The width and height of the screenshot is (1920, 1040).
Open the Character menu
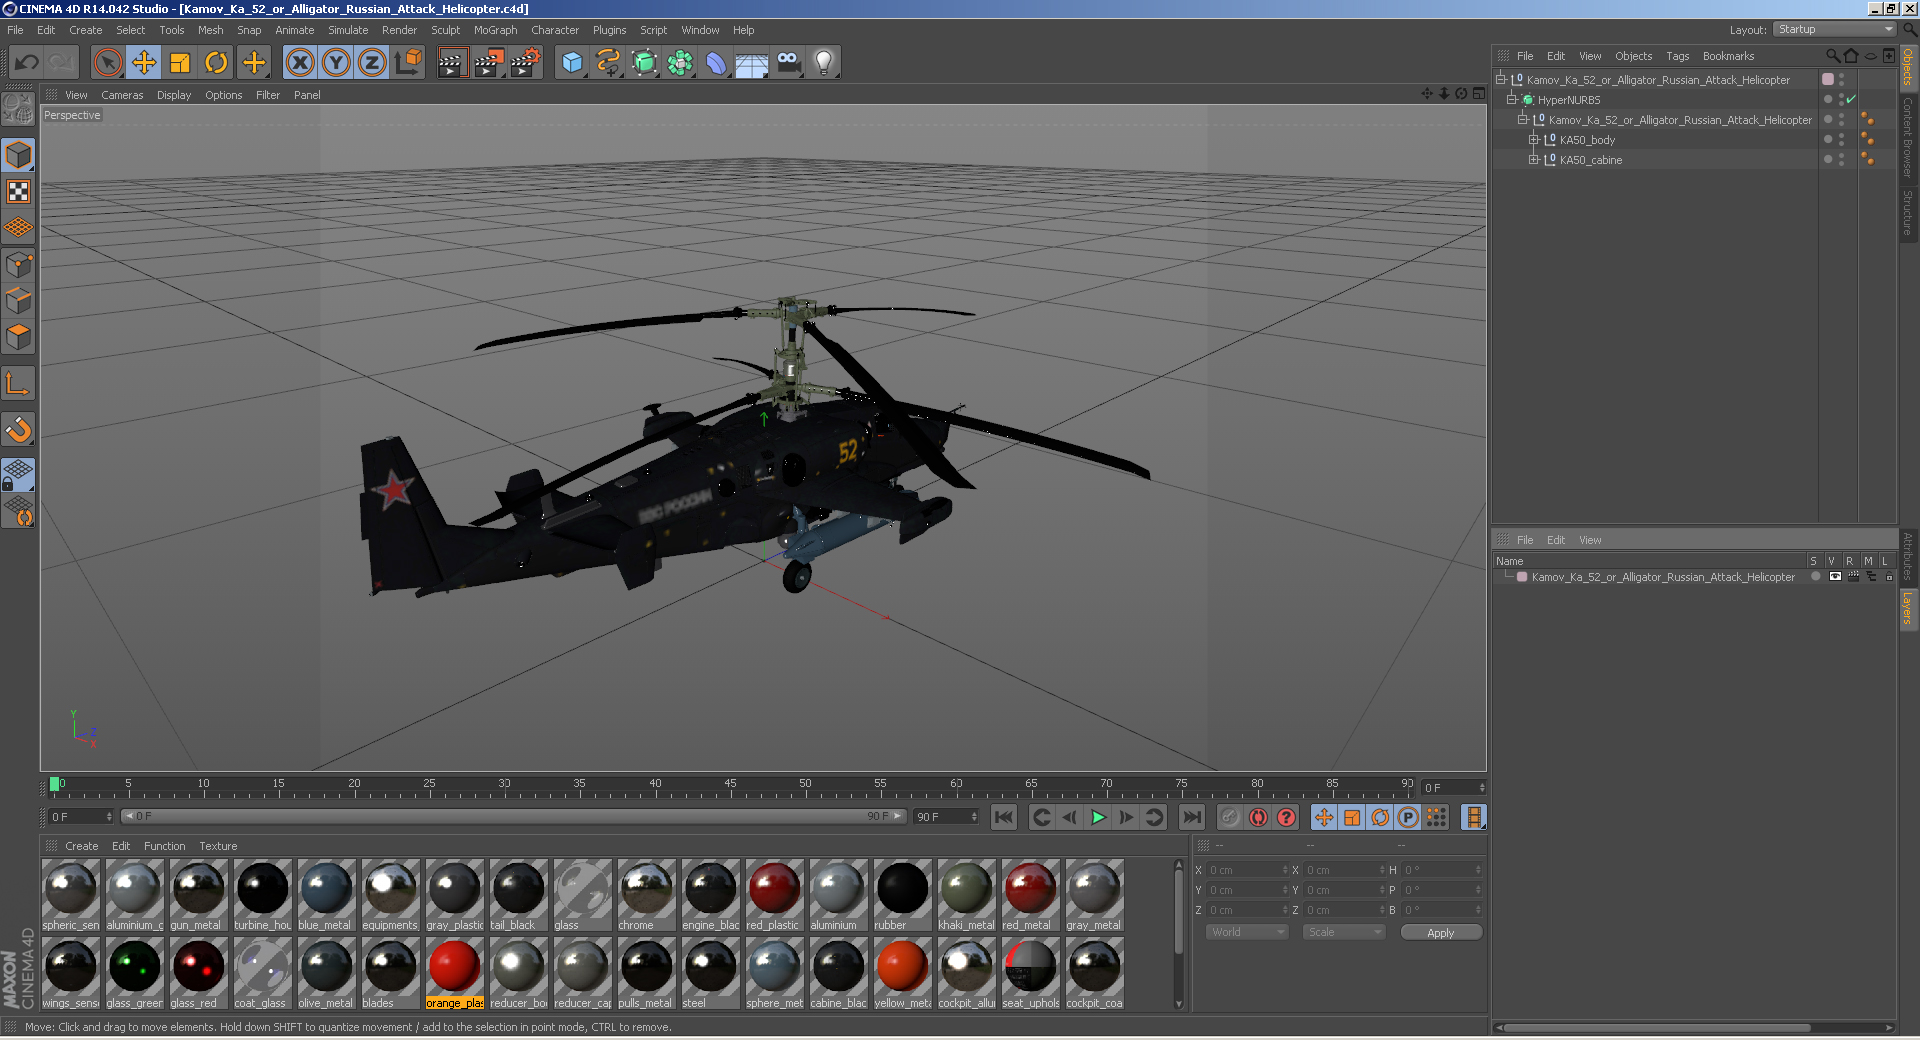pos(555,30)
